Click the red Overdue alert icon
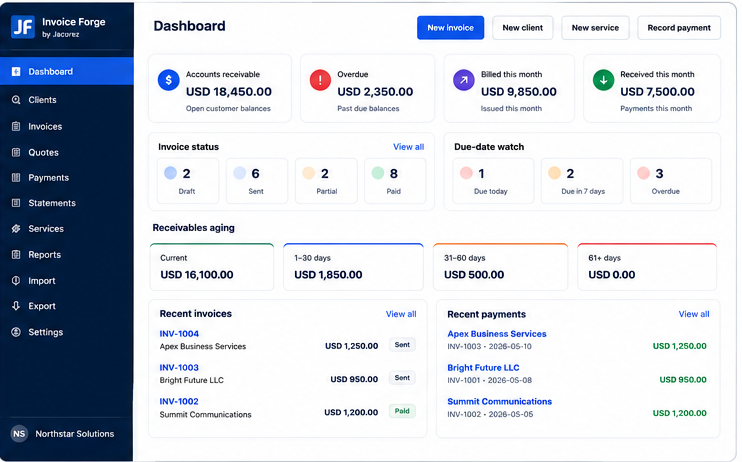This screenshot has height=462, width=742. [320, 80]
